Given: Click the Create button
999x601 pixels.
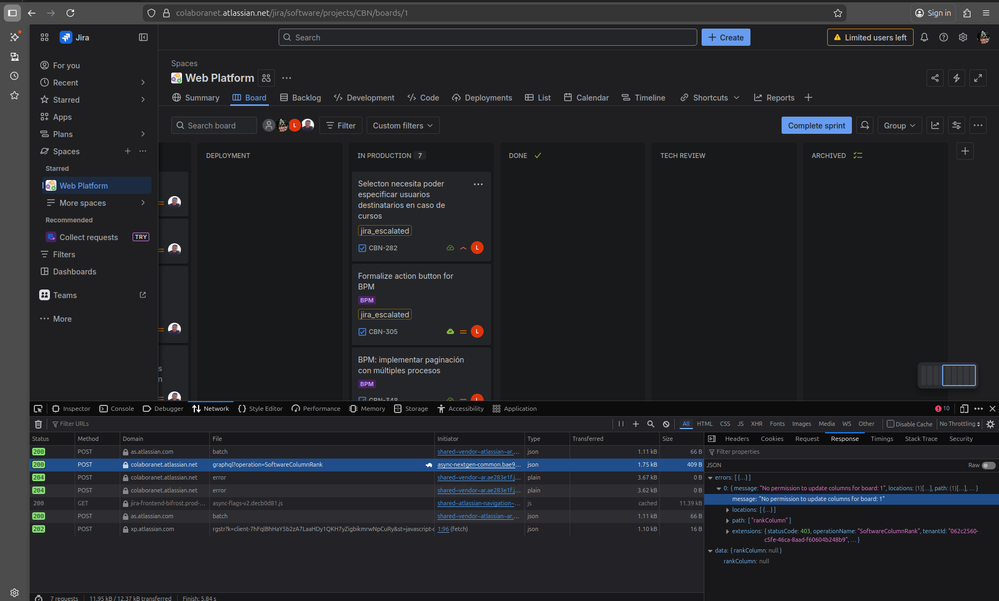Looking at the screenshot, I should coord(725,36).
